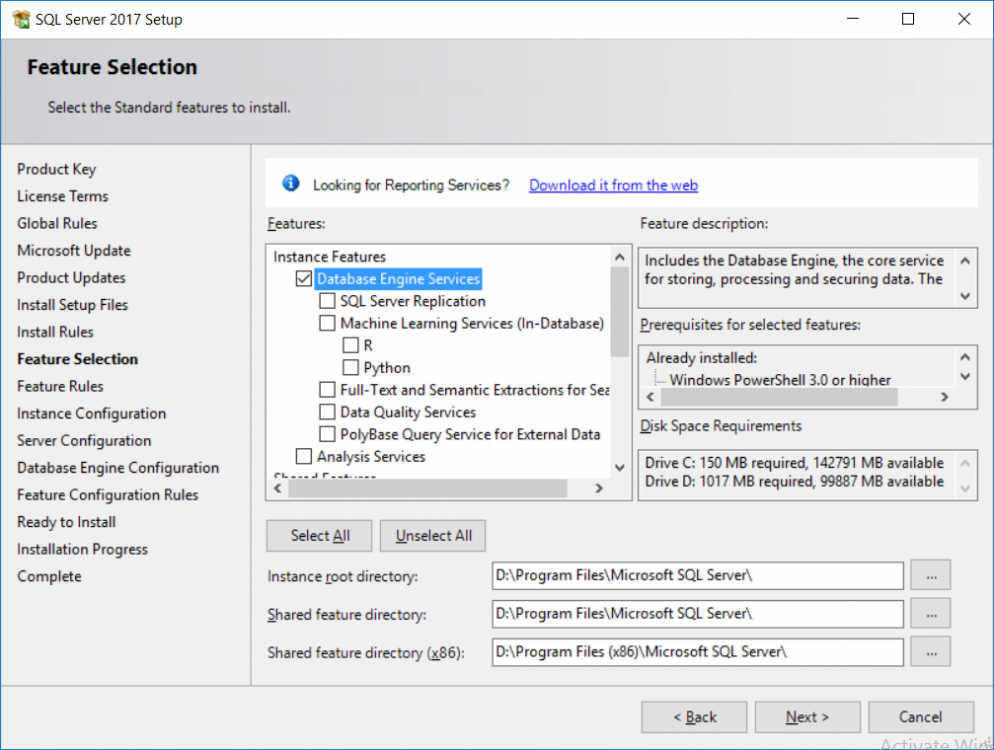
Task: Select the Install Rules step
Action: pos(55,332)
